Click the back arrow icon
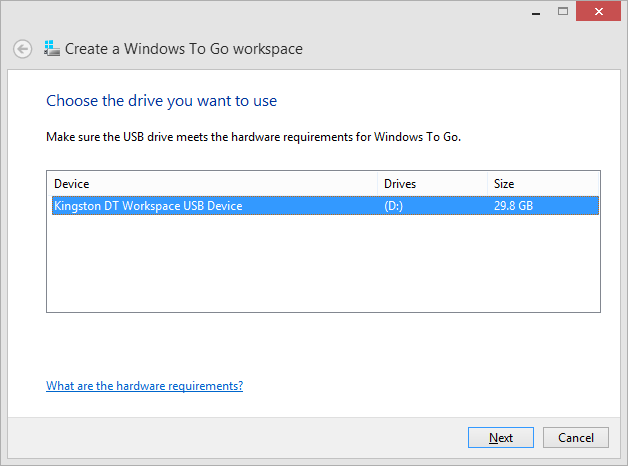628x466 pixels. [x=22, y=49]
